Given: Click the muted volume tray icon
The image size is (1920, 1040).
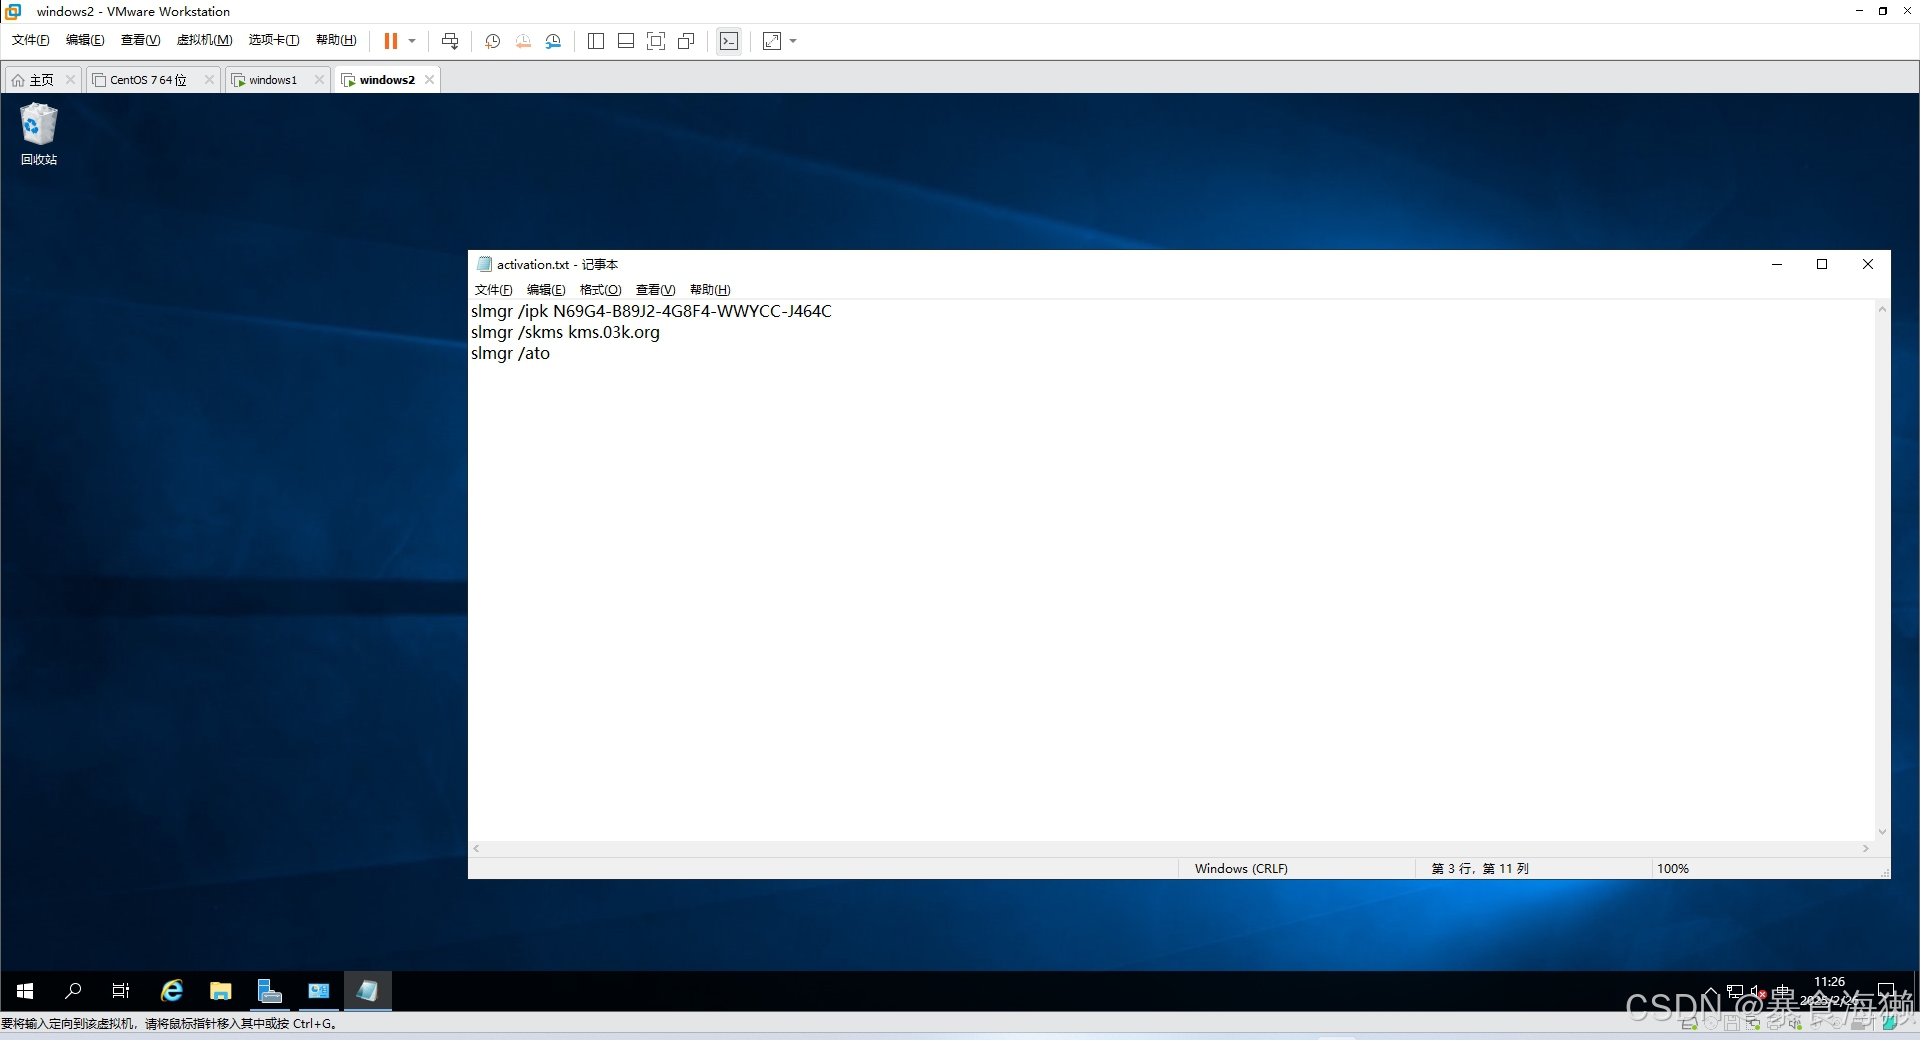Looking at the screenshot, I should coord(1758,991).
